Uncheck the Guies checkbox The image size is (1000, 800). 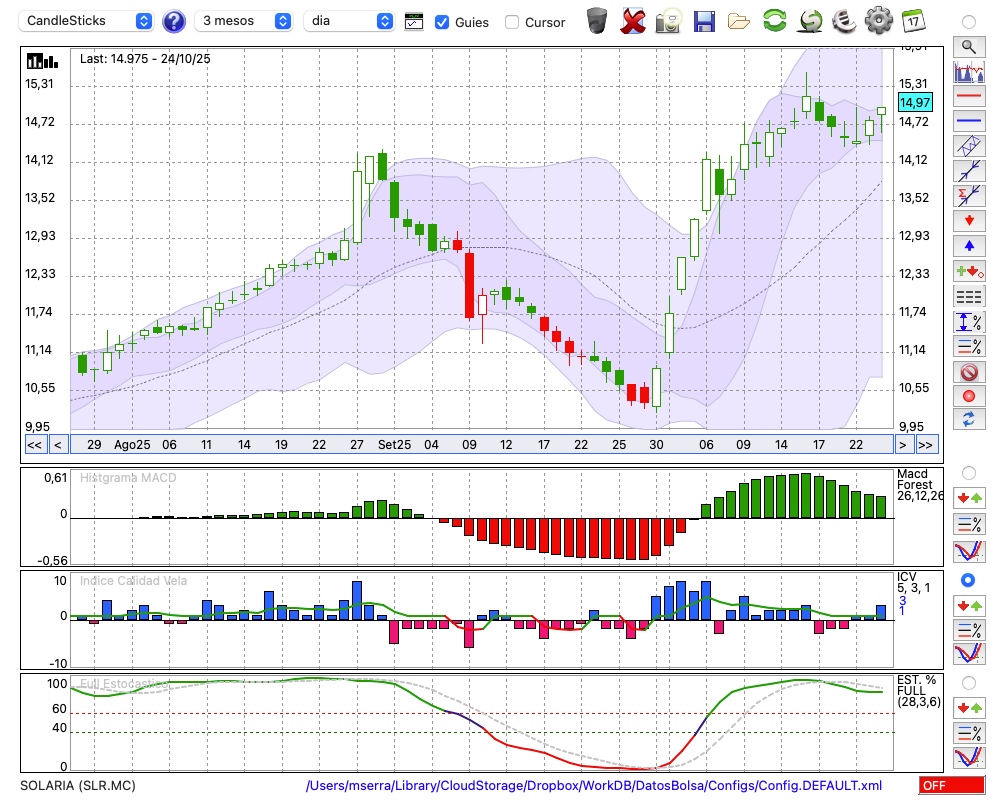442,22
